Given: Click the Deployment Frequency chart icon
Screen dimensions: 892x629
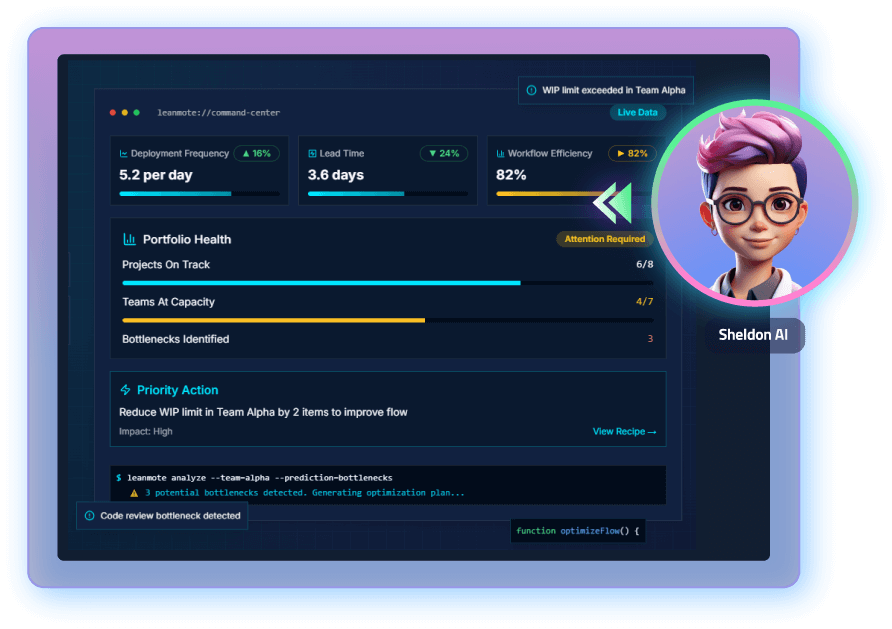Looking at the screenshot, I should tap(123, 154).
